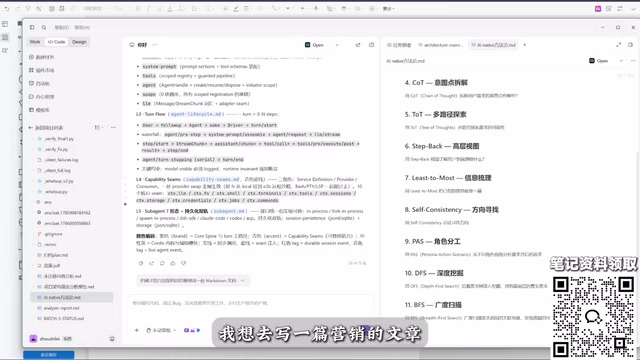Open the file list three-dot menu
The width and height of the screenshot is (640, 360).
pyautogui.click(x=113, y=128)
